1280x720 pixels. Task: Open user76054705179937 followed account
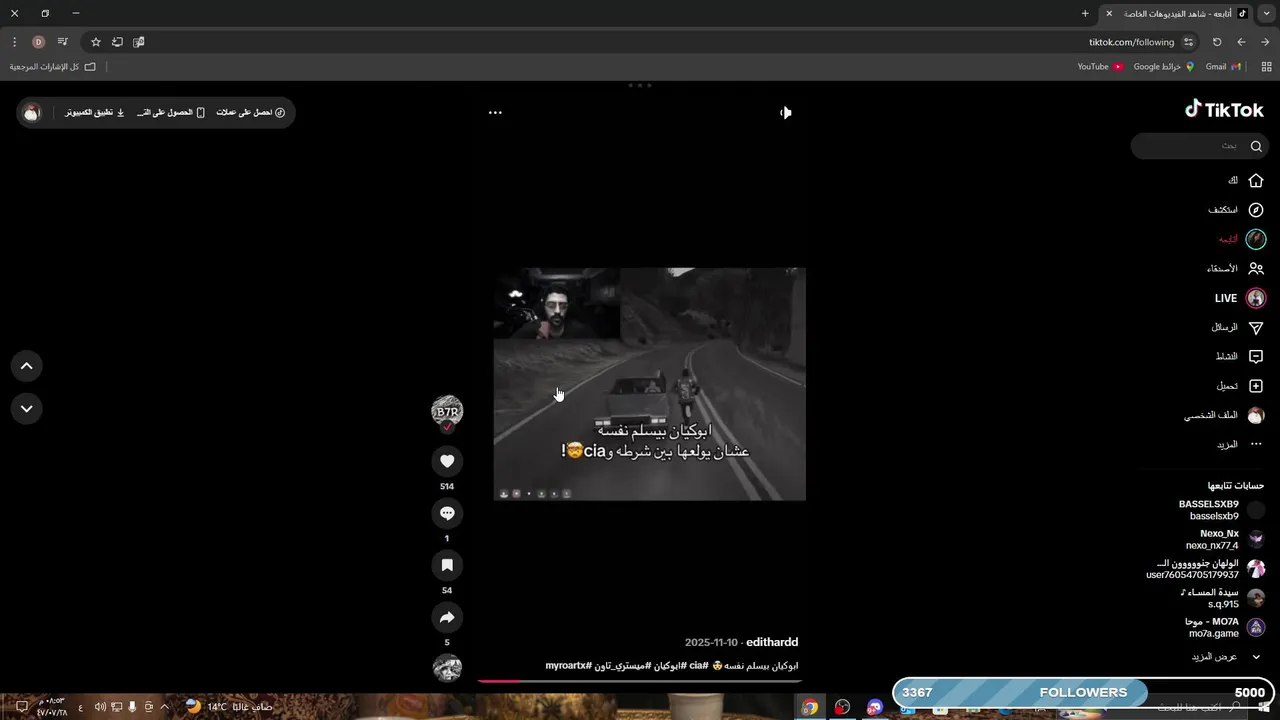[1205, 569]
